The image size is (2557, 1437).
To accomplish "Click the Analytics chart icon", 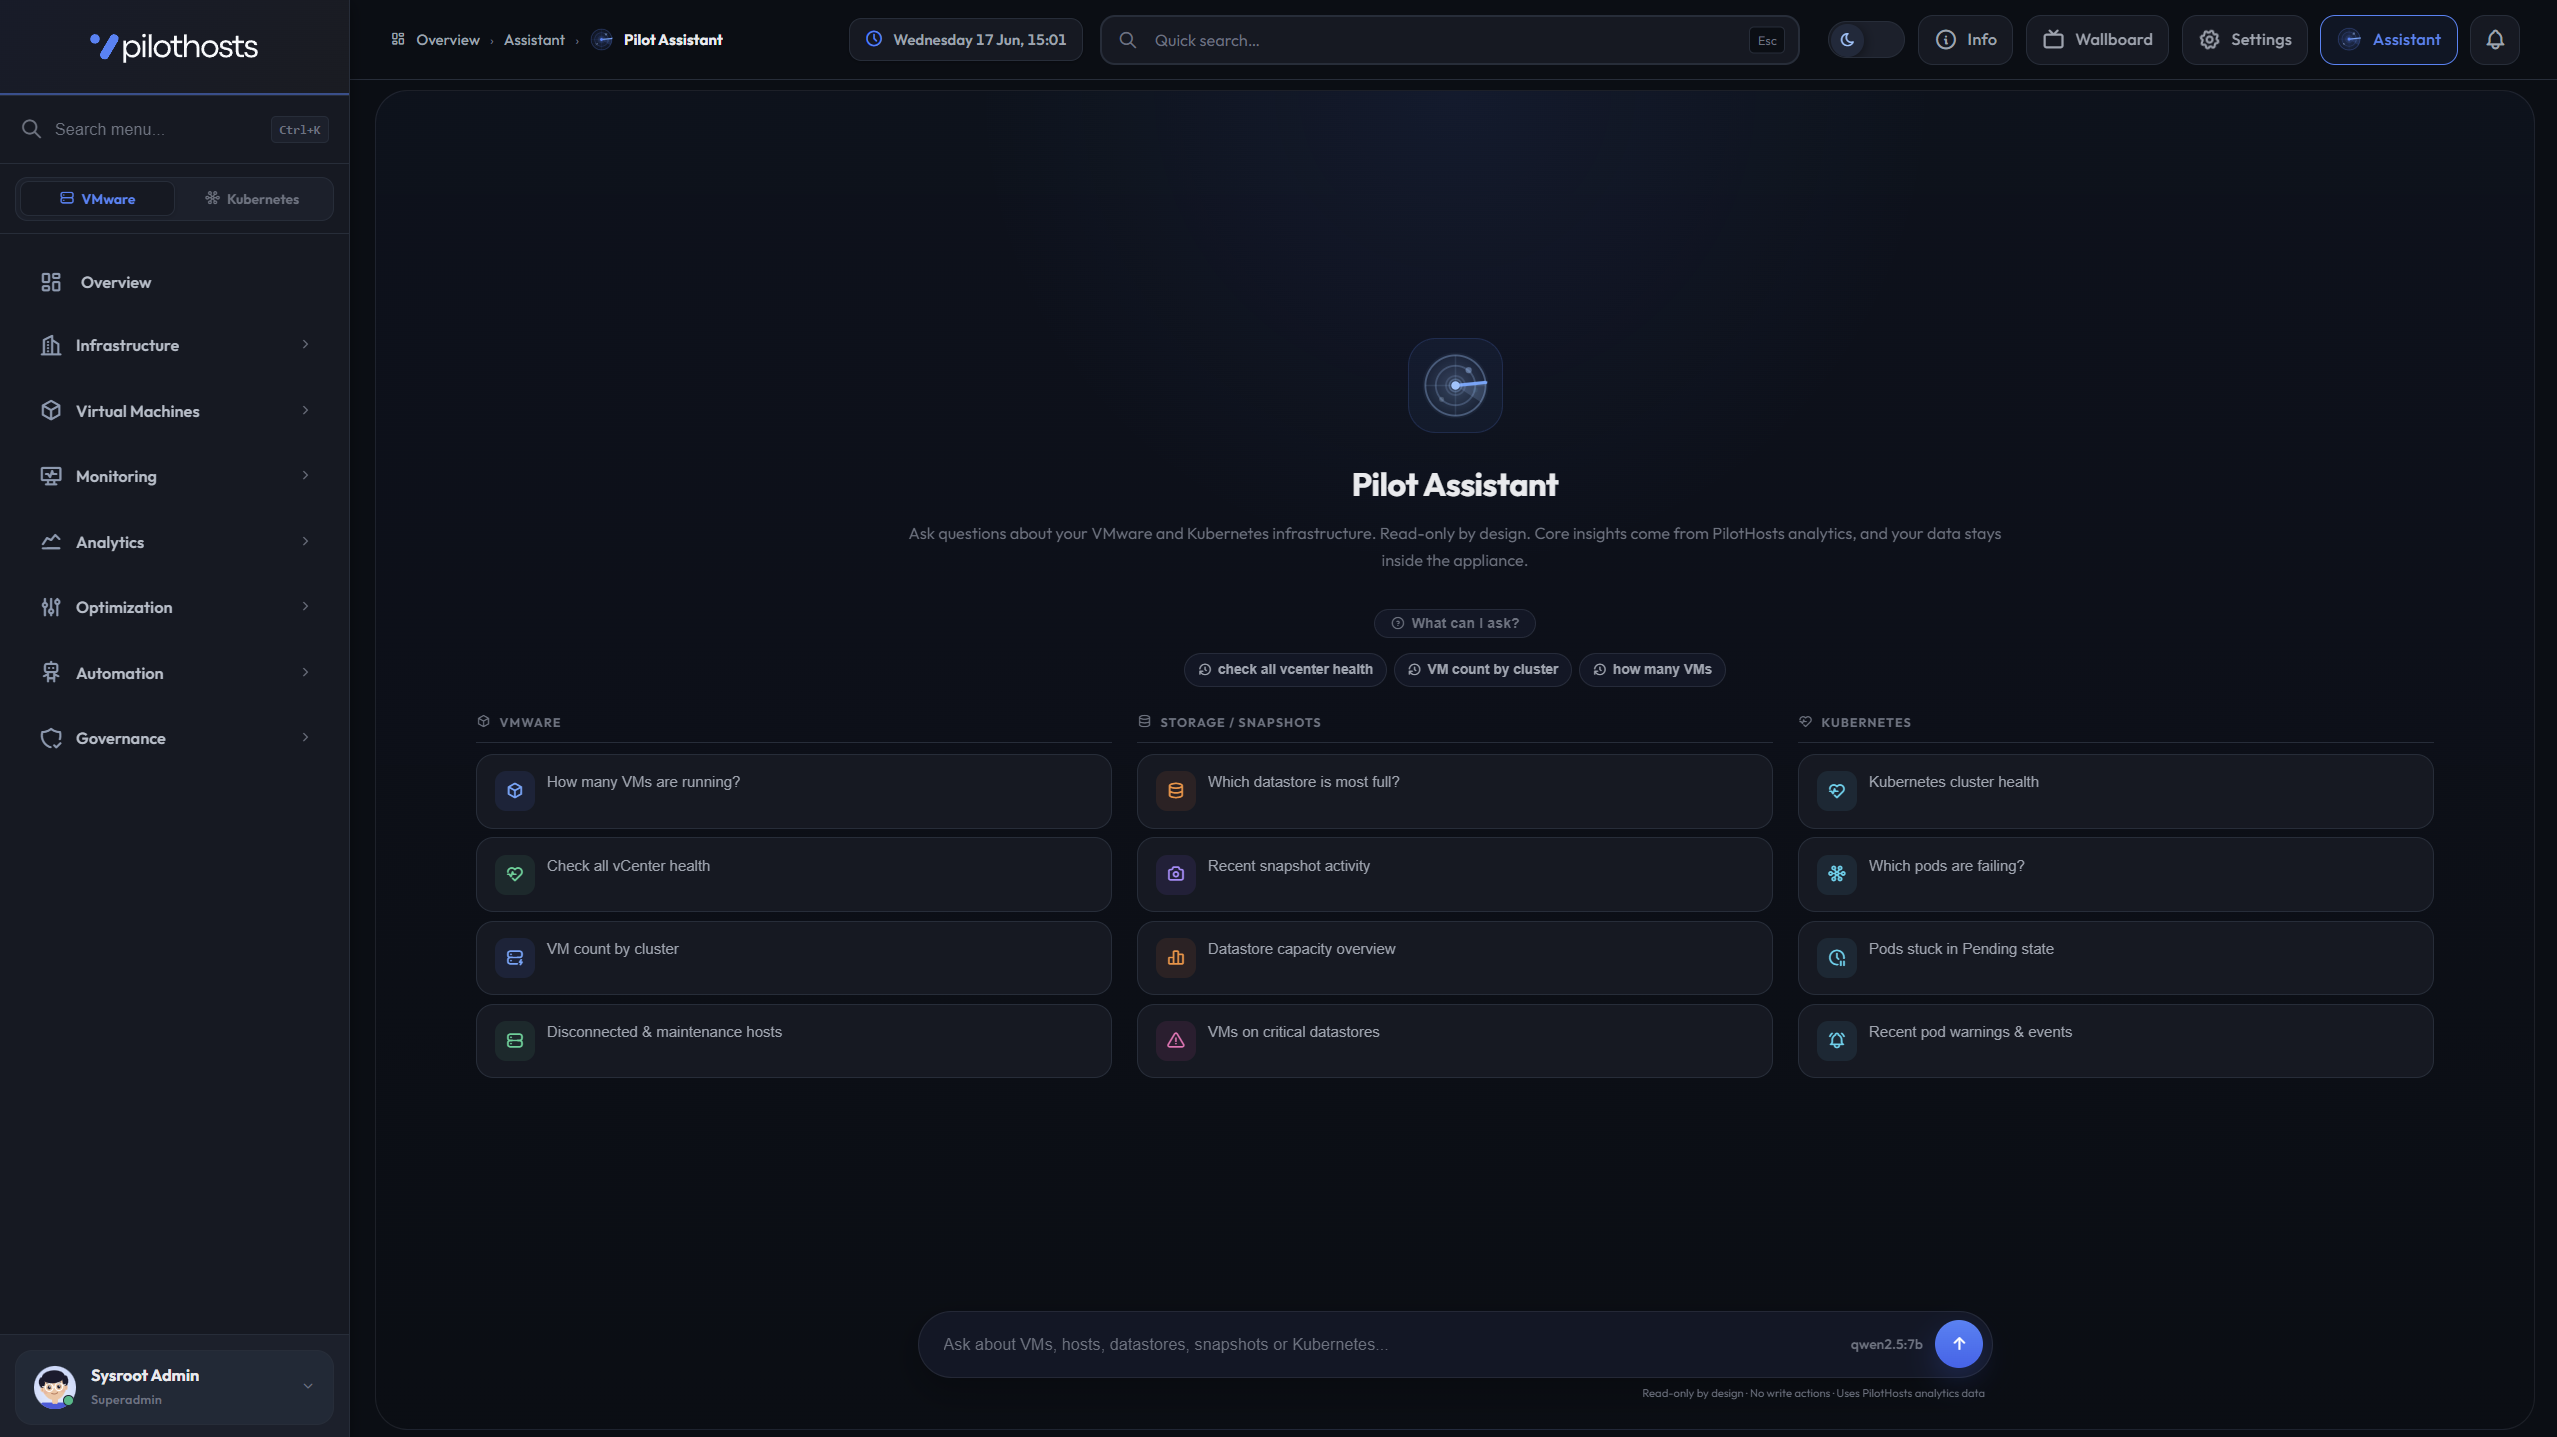I will pyautogui.click(x=51, y=542).
